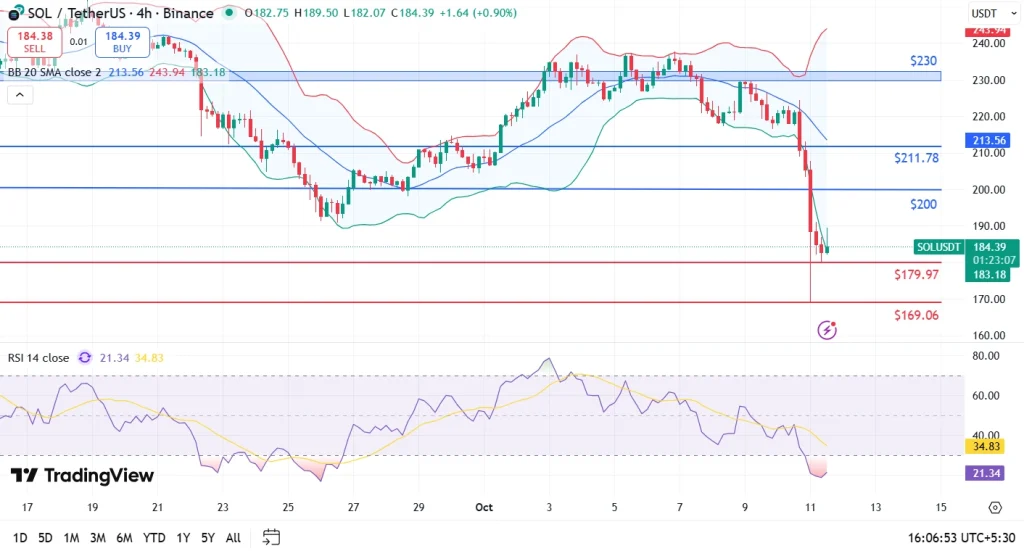Choose the YTD range option
This screenshot has height=551, width=1024.
coord(154,537)
